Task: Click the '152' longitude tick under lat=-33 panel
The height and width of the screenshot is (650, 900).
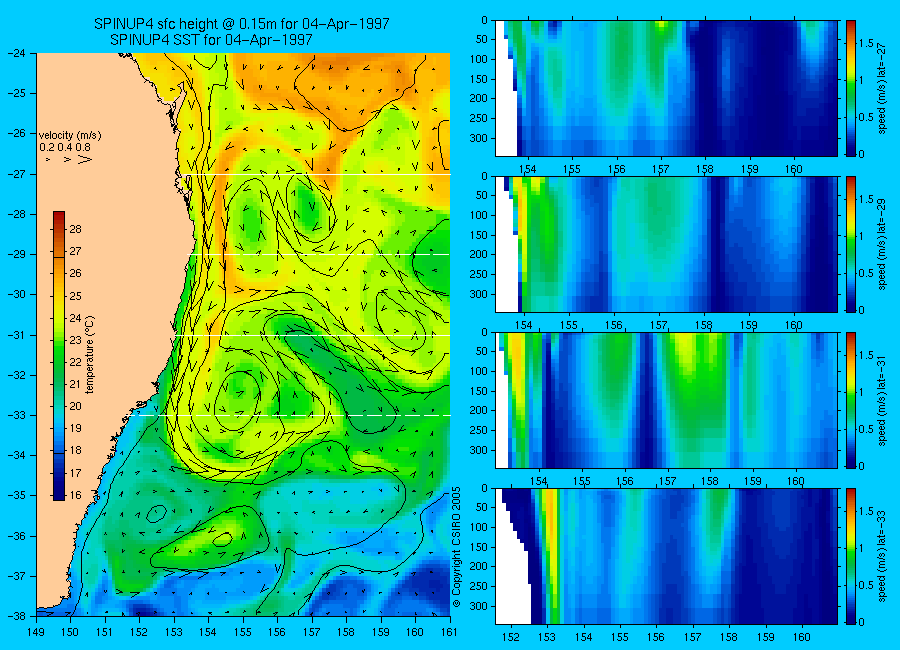Action: [x=510, y=637]
